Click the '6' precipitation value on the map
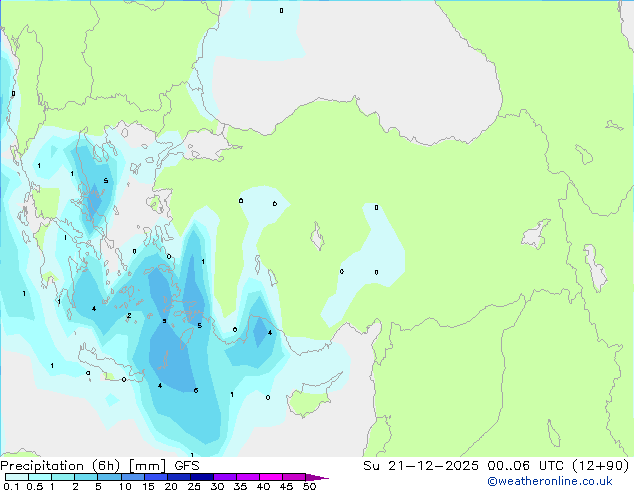Screen dimensions: 634x490 [x=196, y=391]
